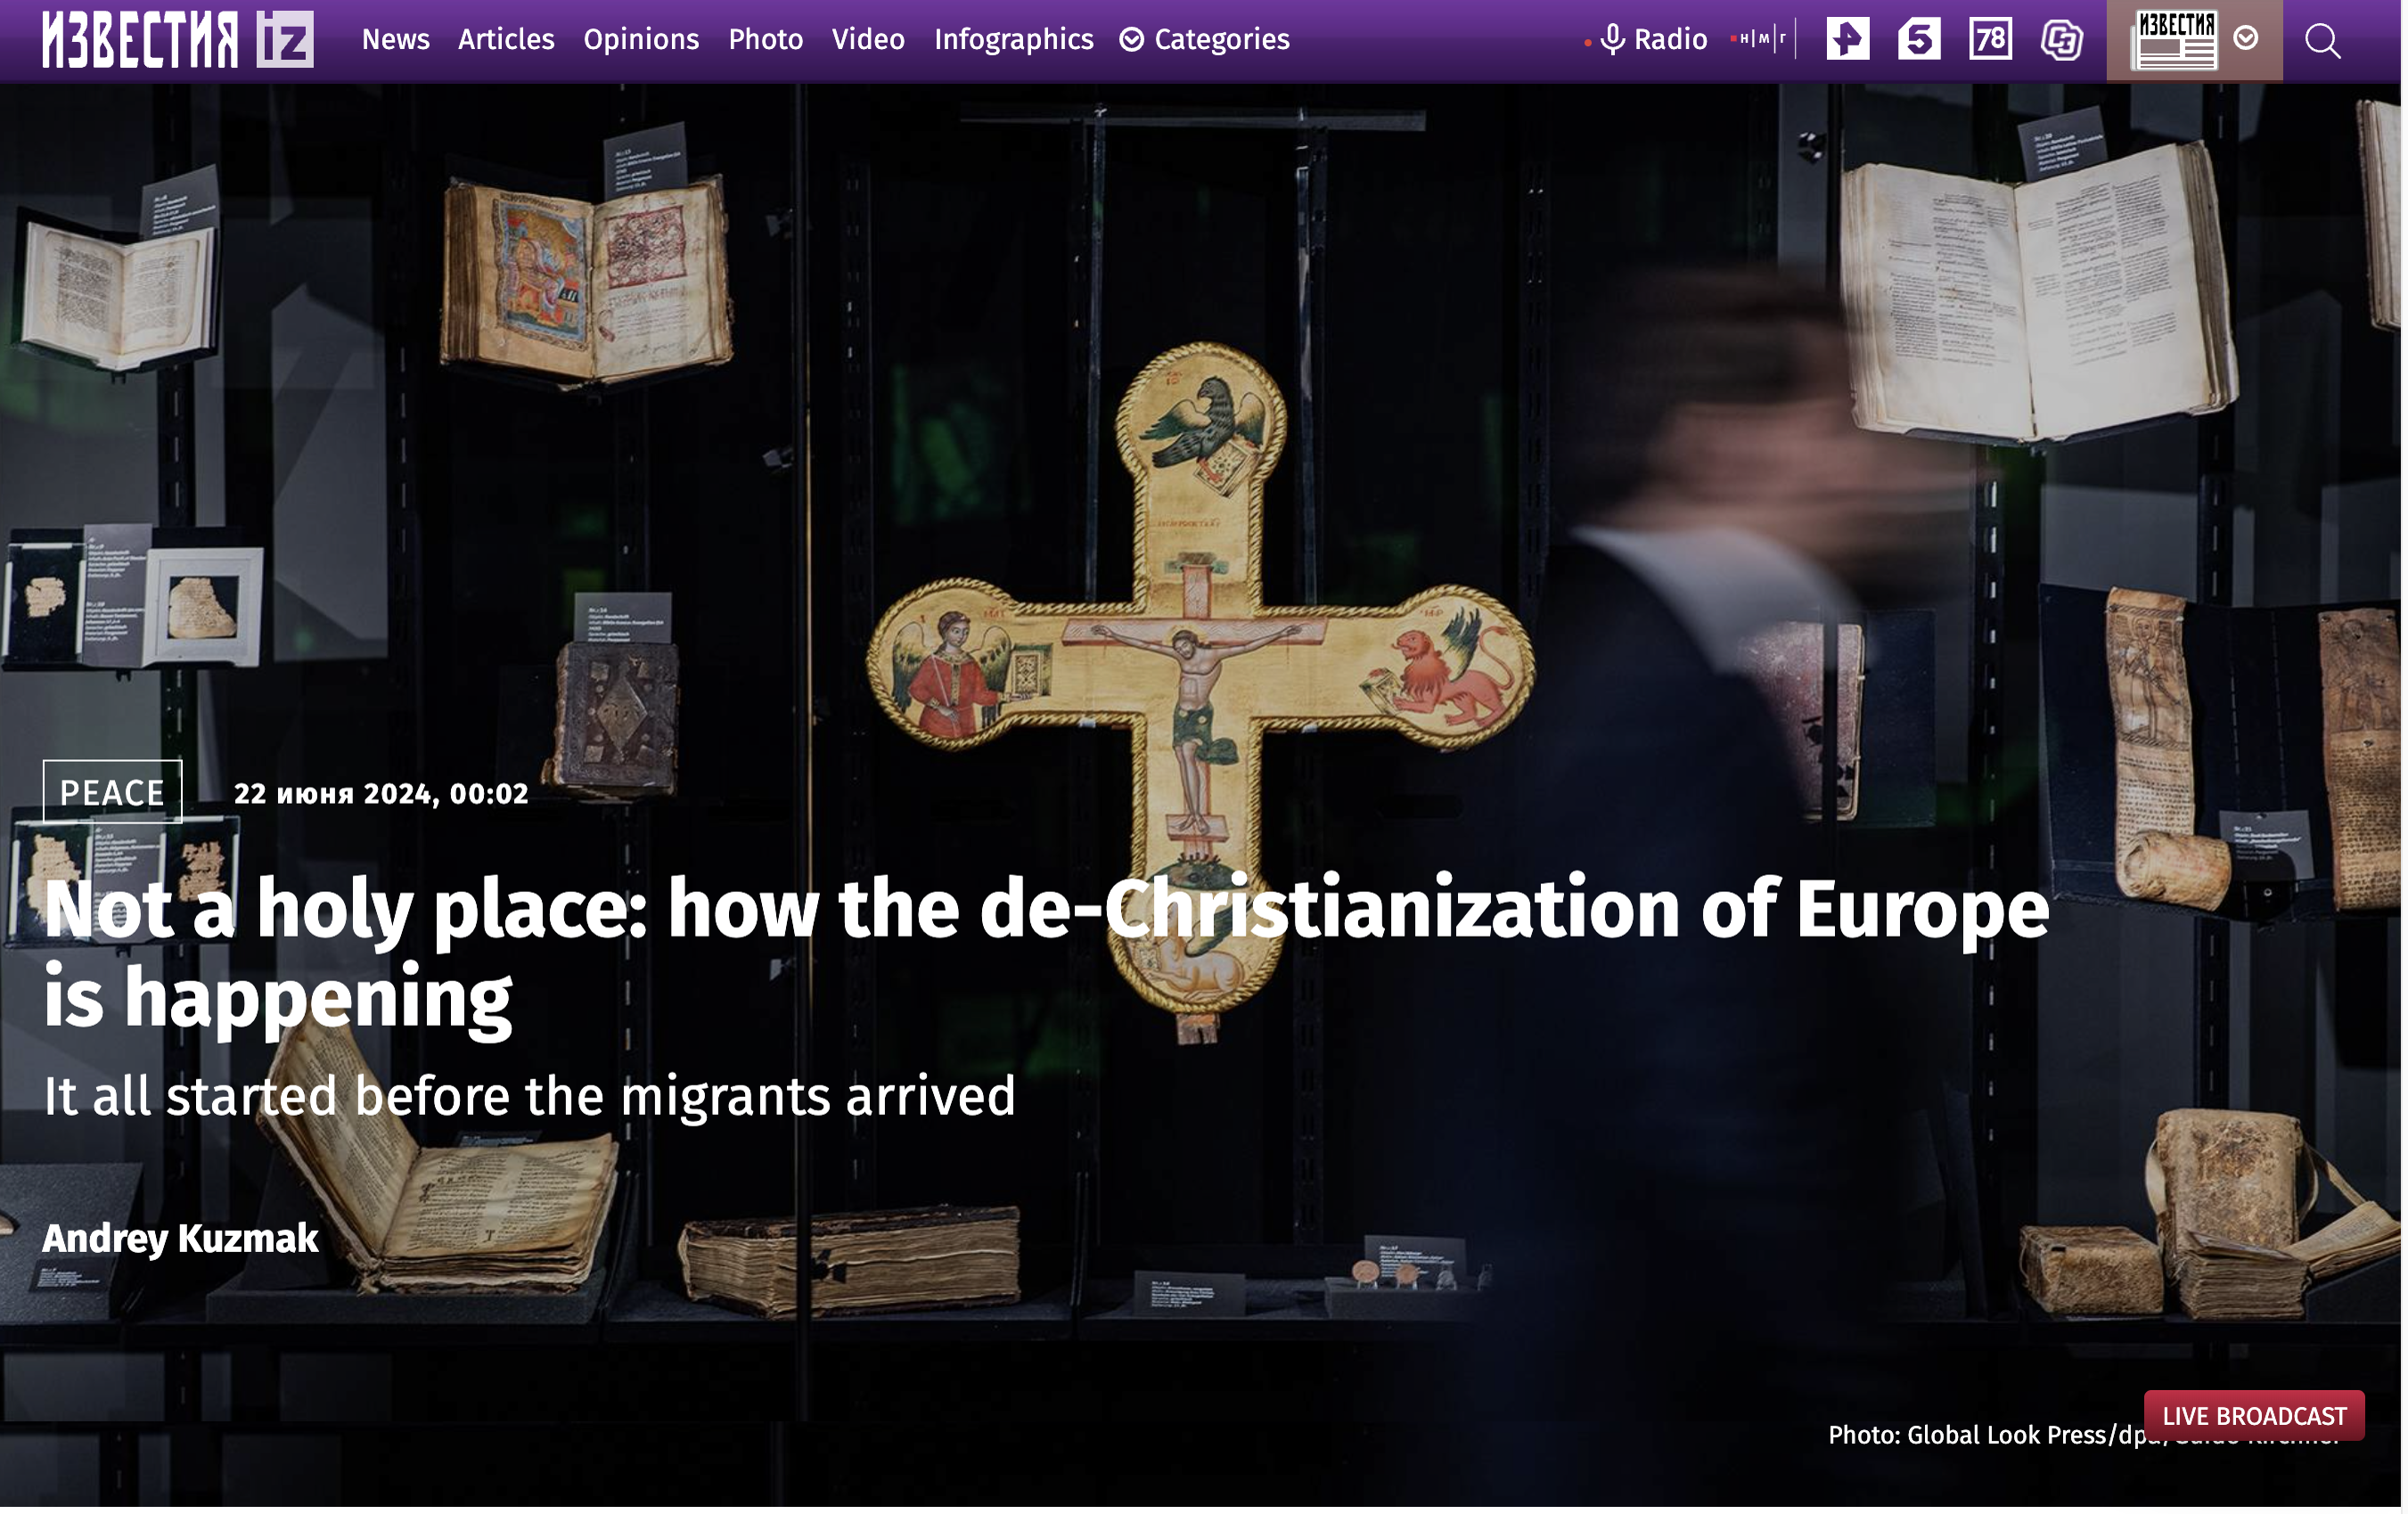Go to the Opinions section

point(641,40)
